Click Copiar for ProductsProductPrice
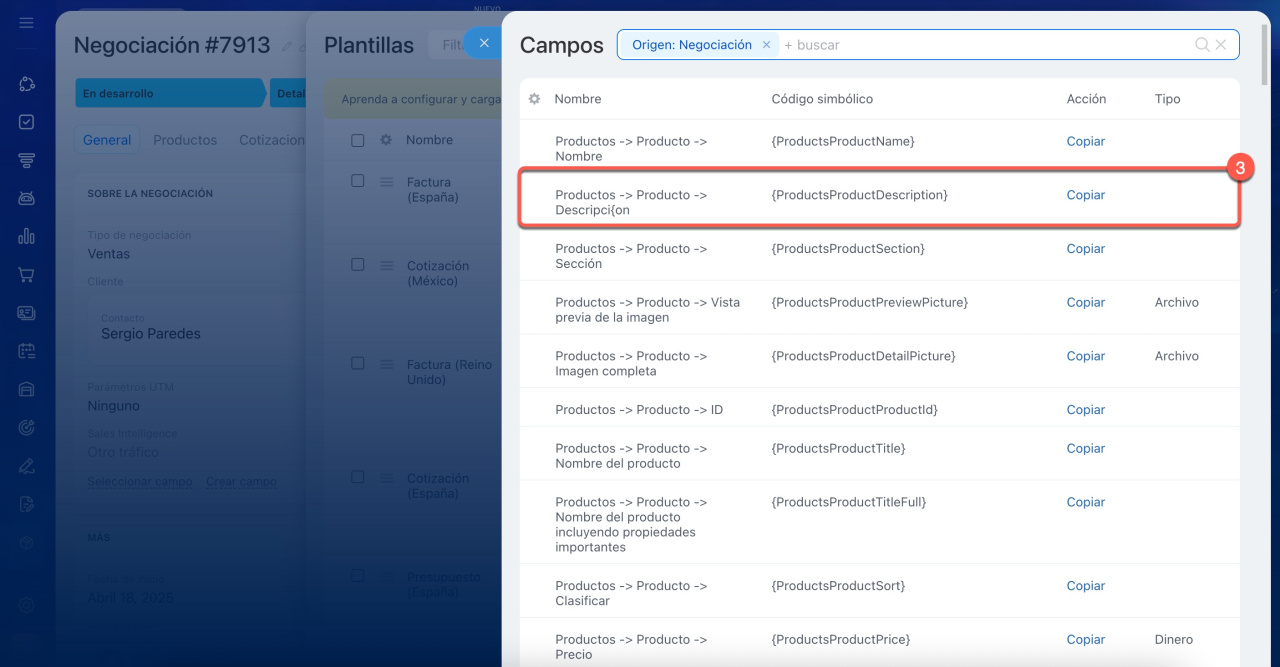The width and height of the screenshot is (1280, 667). coord(1085,639)
